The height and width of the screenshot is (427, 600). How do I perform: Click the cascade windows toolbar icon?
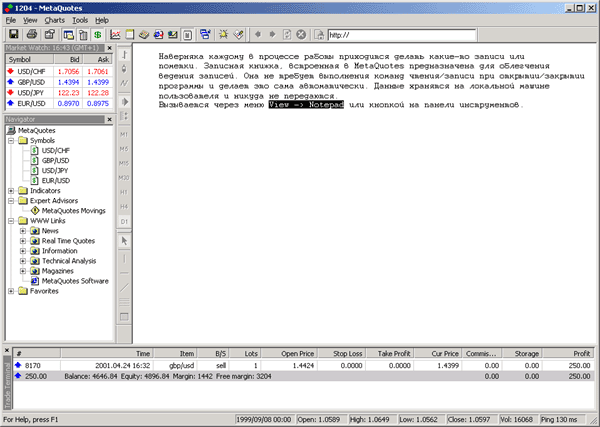pyautogui.click(x=205, y=35)
